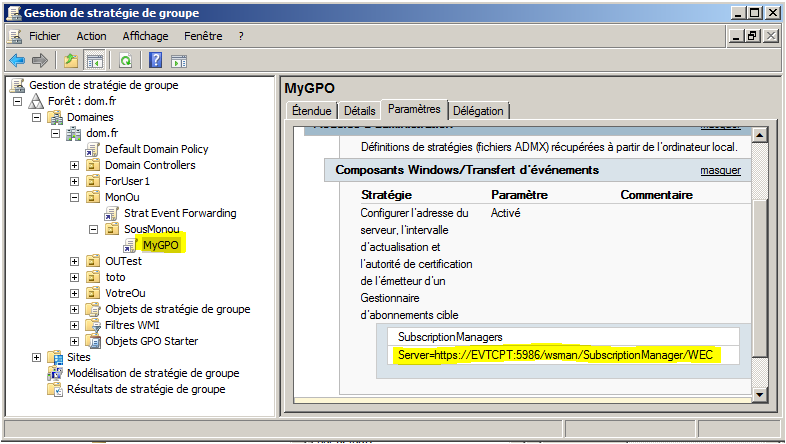Switch to the Détails tab
Screen dimensions: 786x444
pyautogui.click(x=359, y=111)
